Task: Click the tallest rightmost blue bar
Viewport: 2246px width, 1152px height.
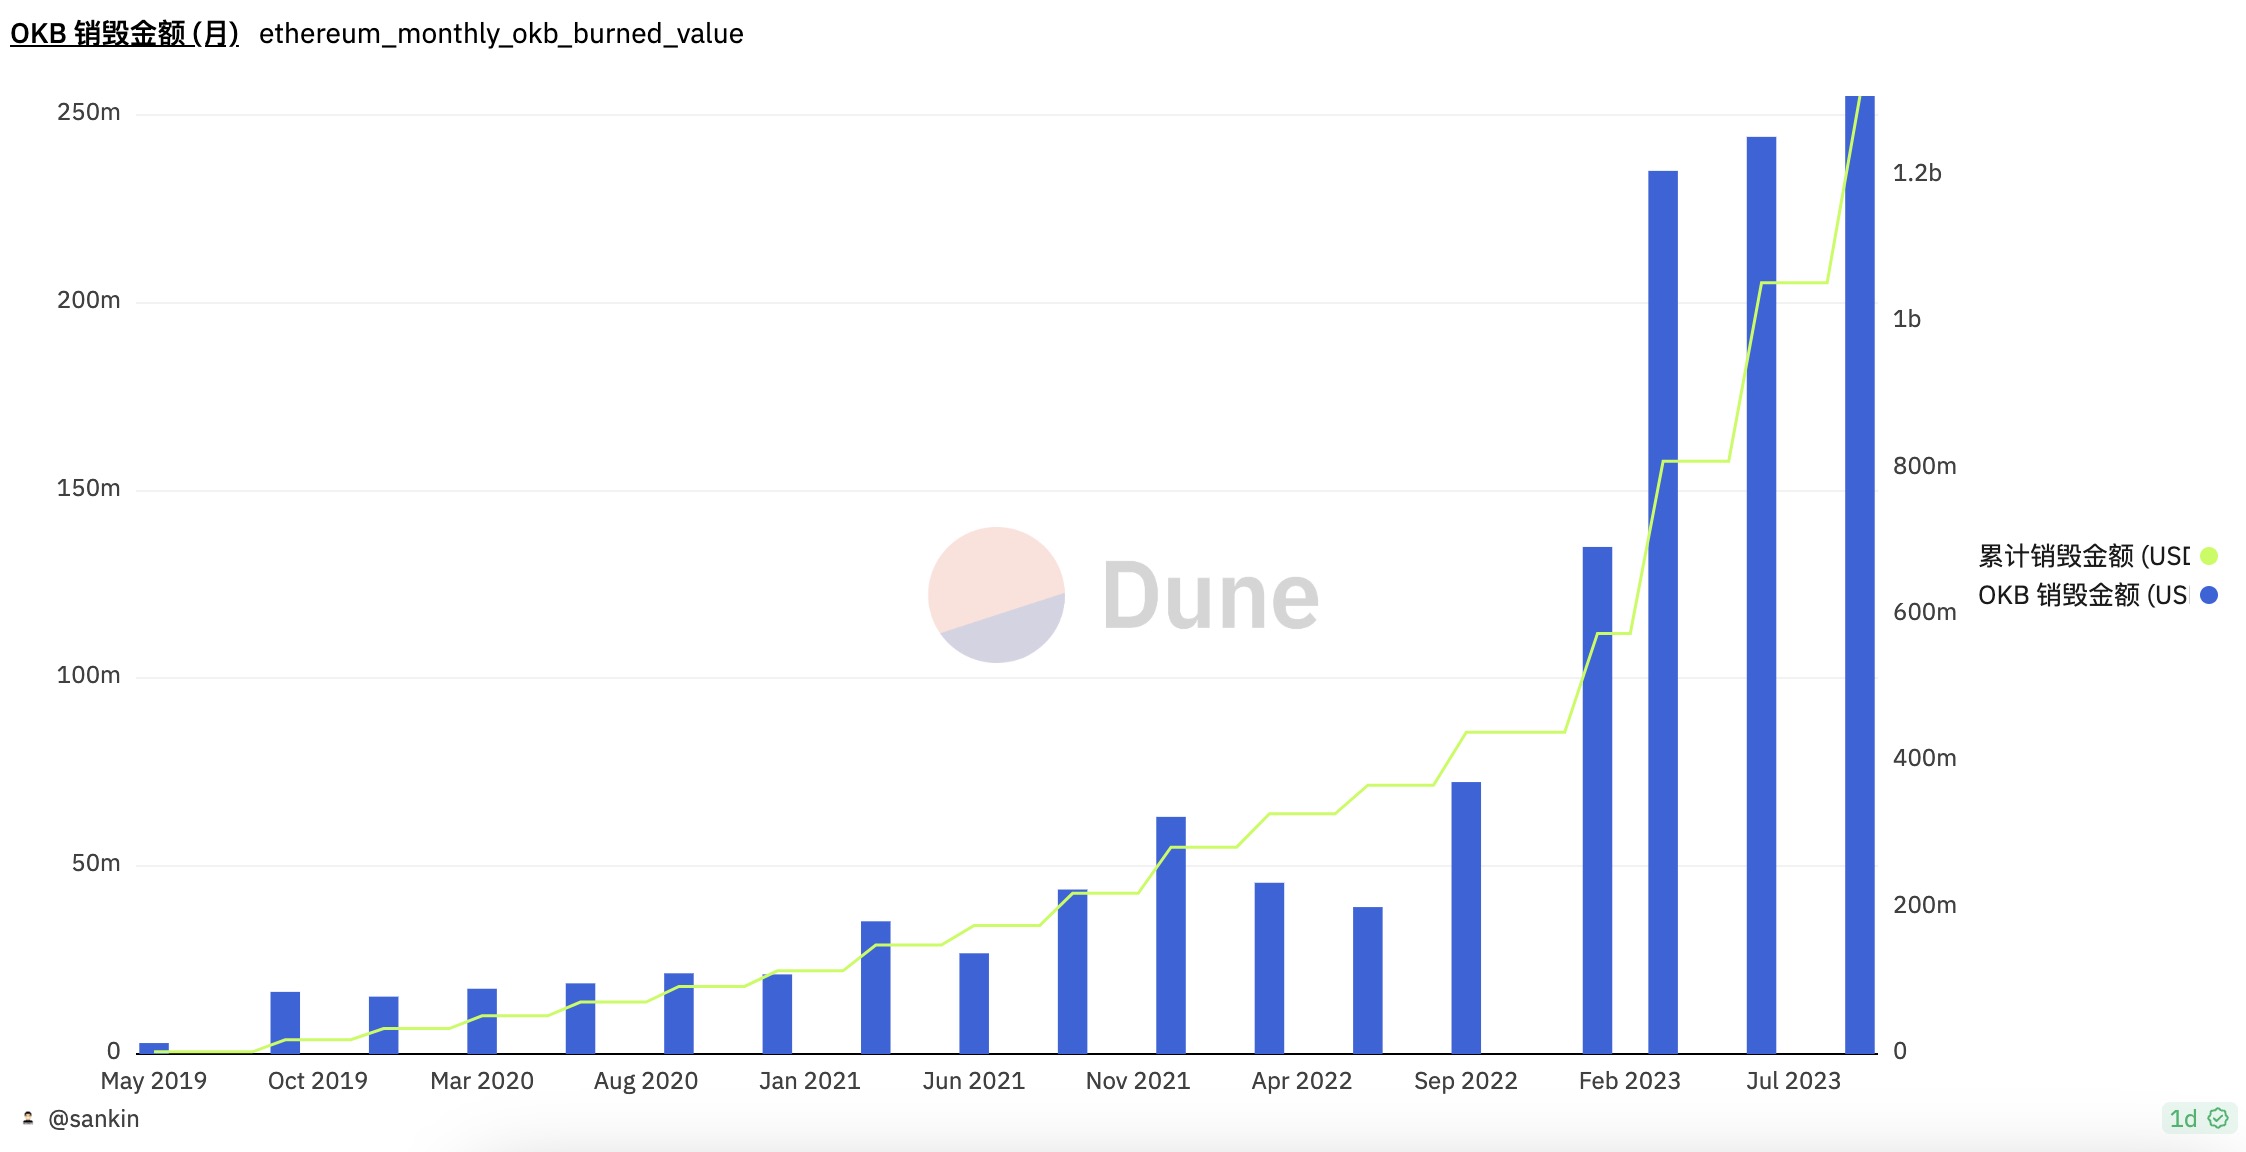Action: [x=1859, y=600]
